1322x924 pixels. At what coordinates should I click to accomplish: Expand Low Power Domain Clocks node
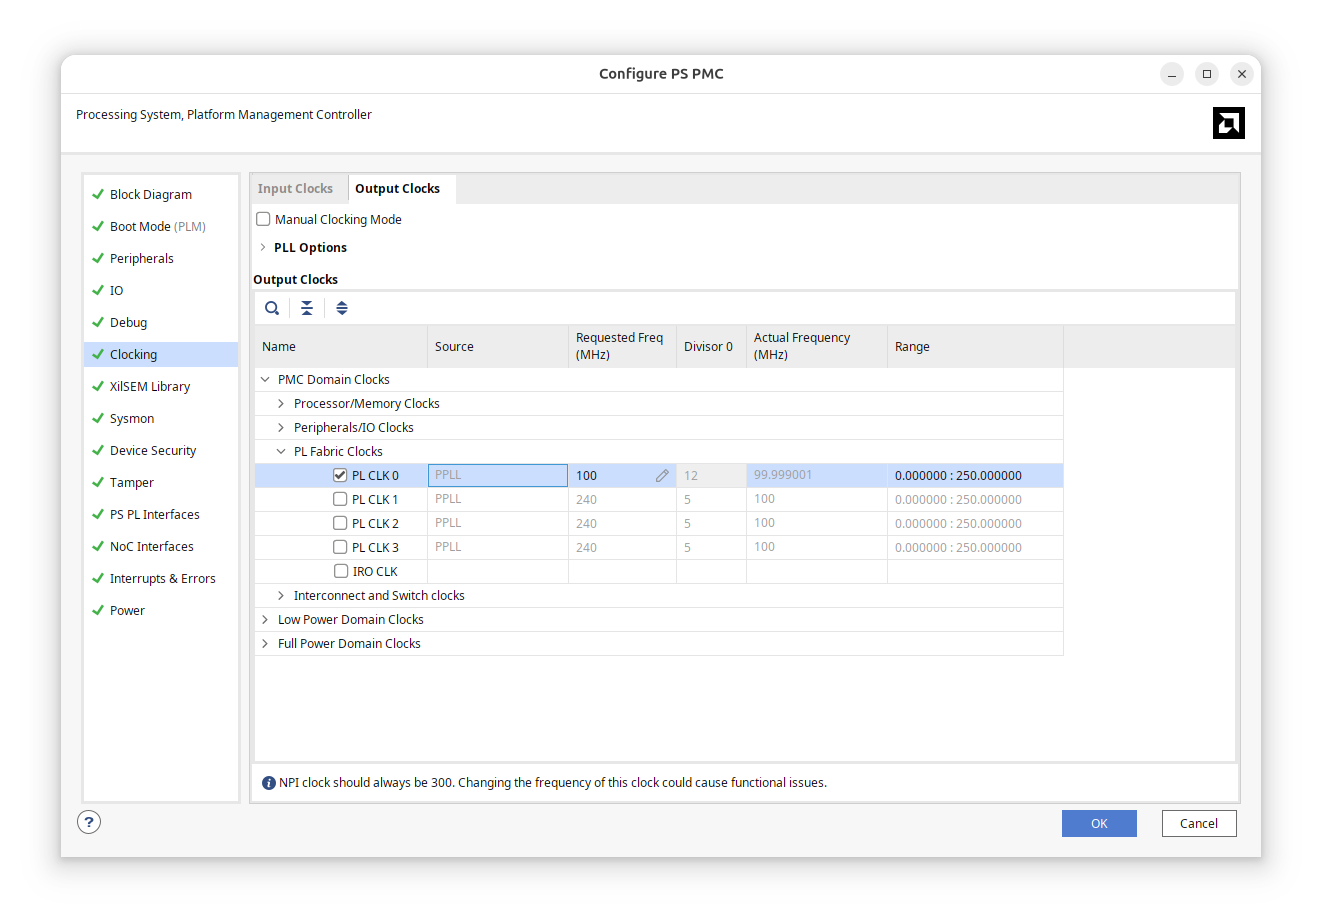(265, 619)
